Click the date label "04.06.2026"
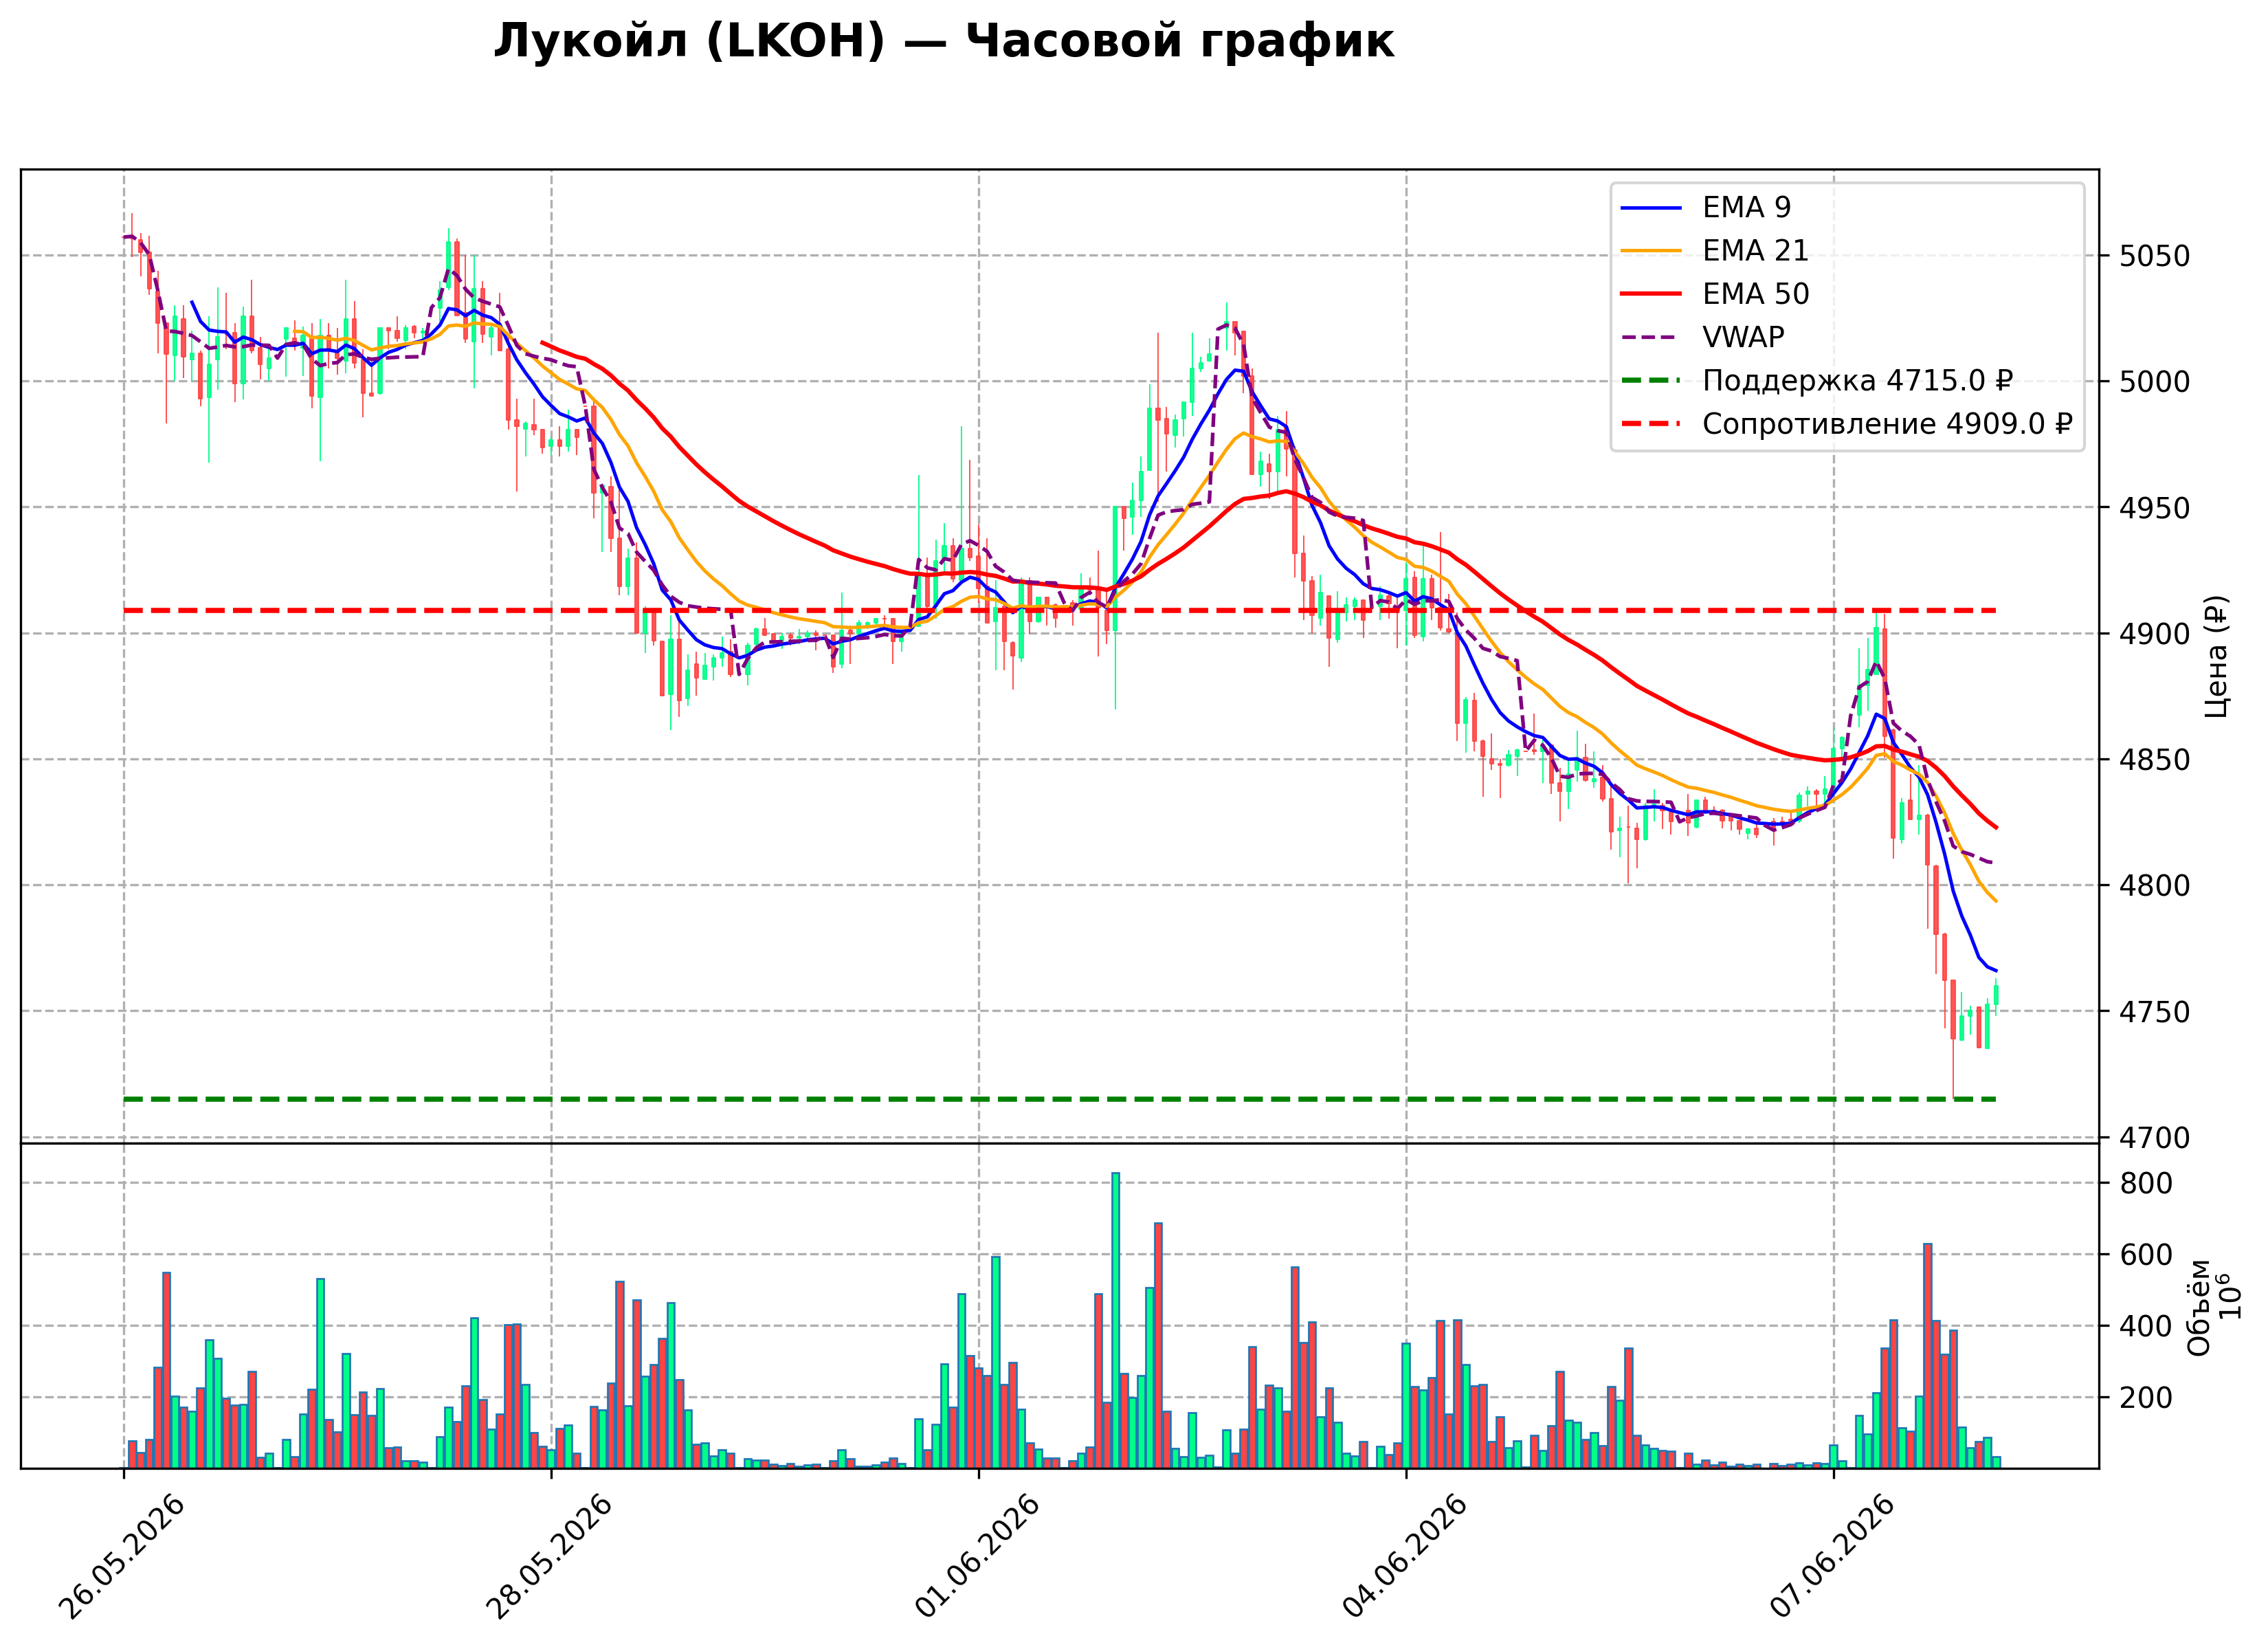Image resolution: width=2268 pixels, height=1645 pixels. click(x=1404, y=1557)
